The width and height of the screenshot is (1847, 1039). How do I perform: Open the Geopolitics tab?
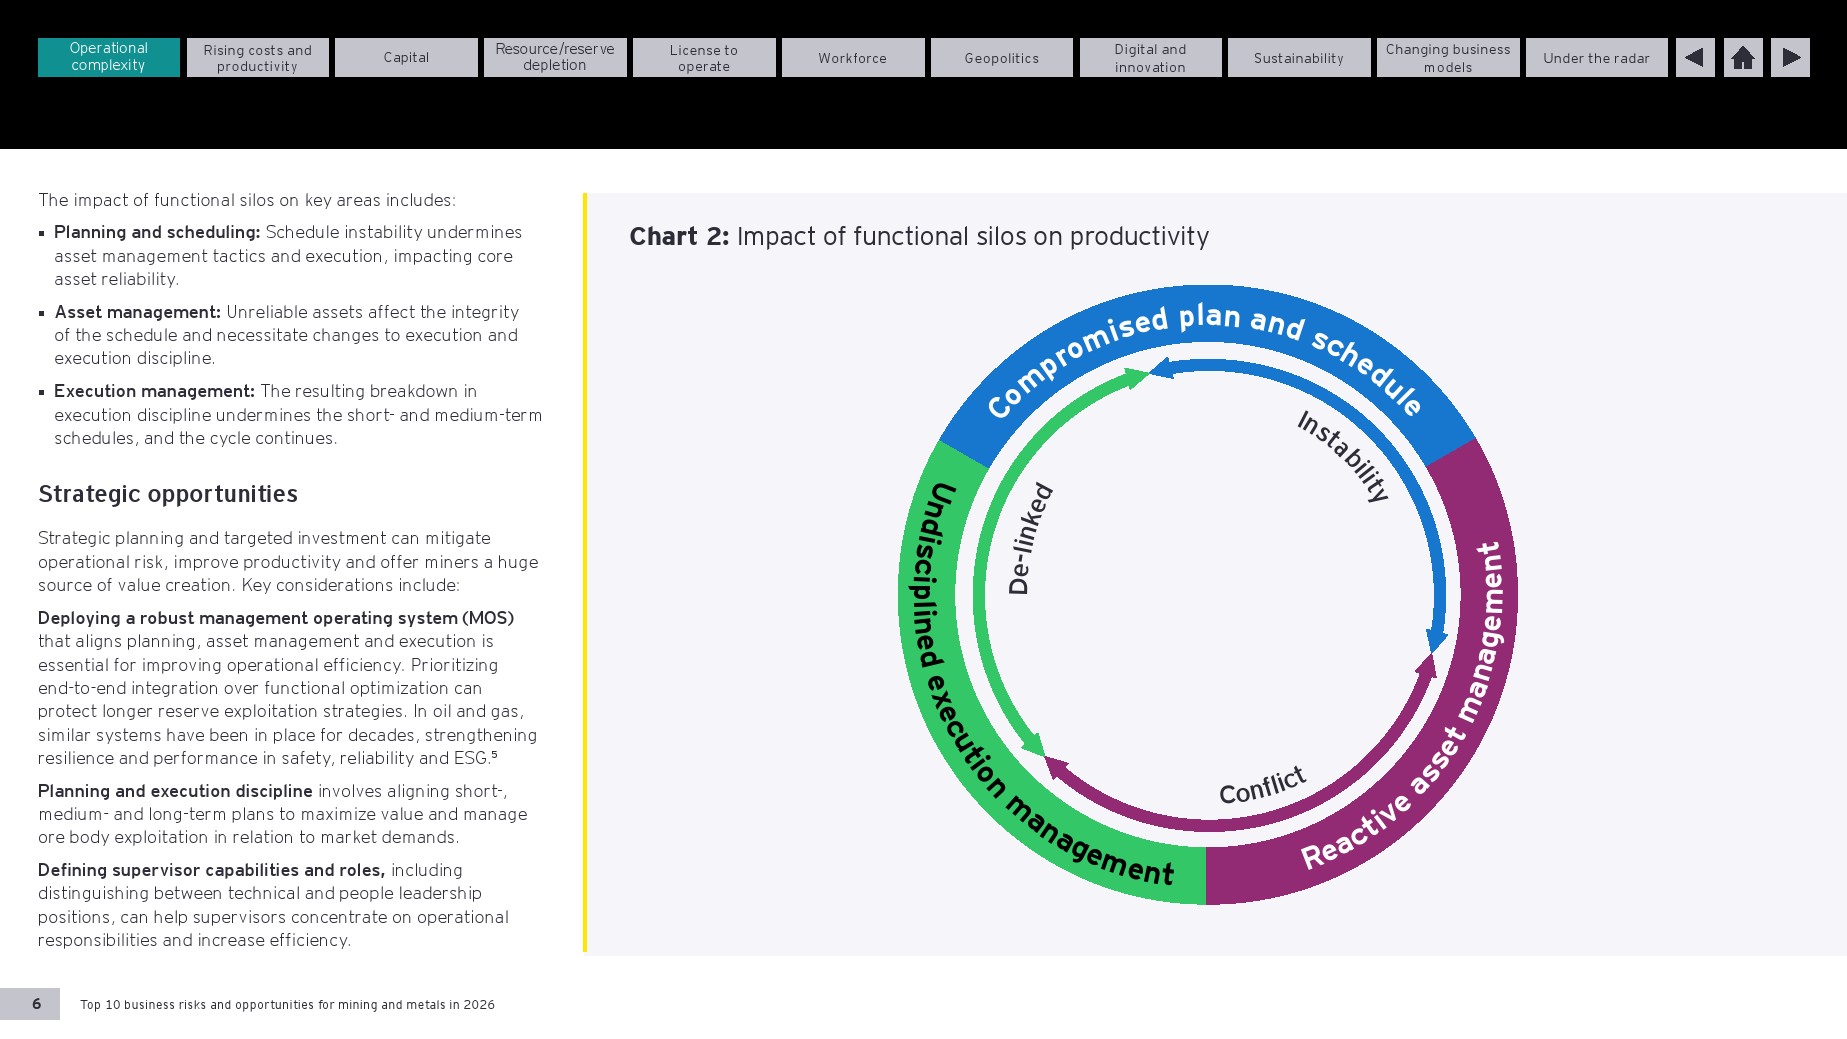click(x=1002, y=58)
